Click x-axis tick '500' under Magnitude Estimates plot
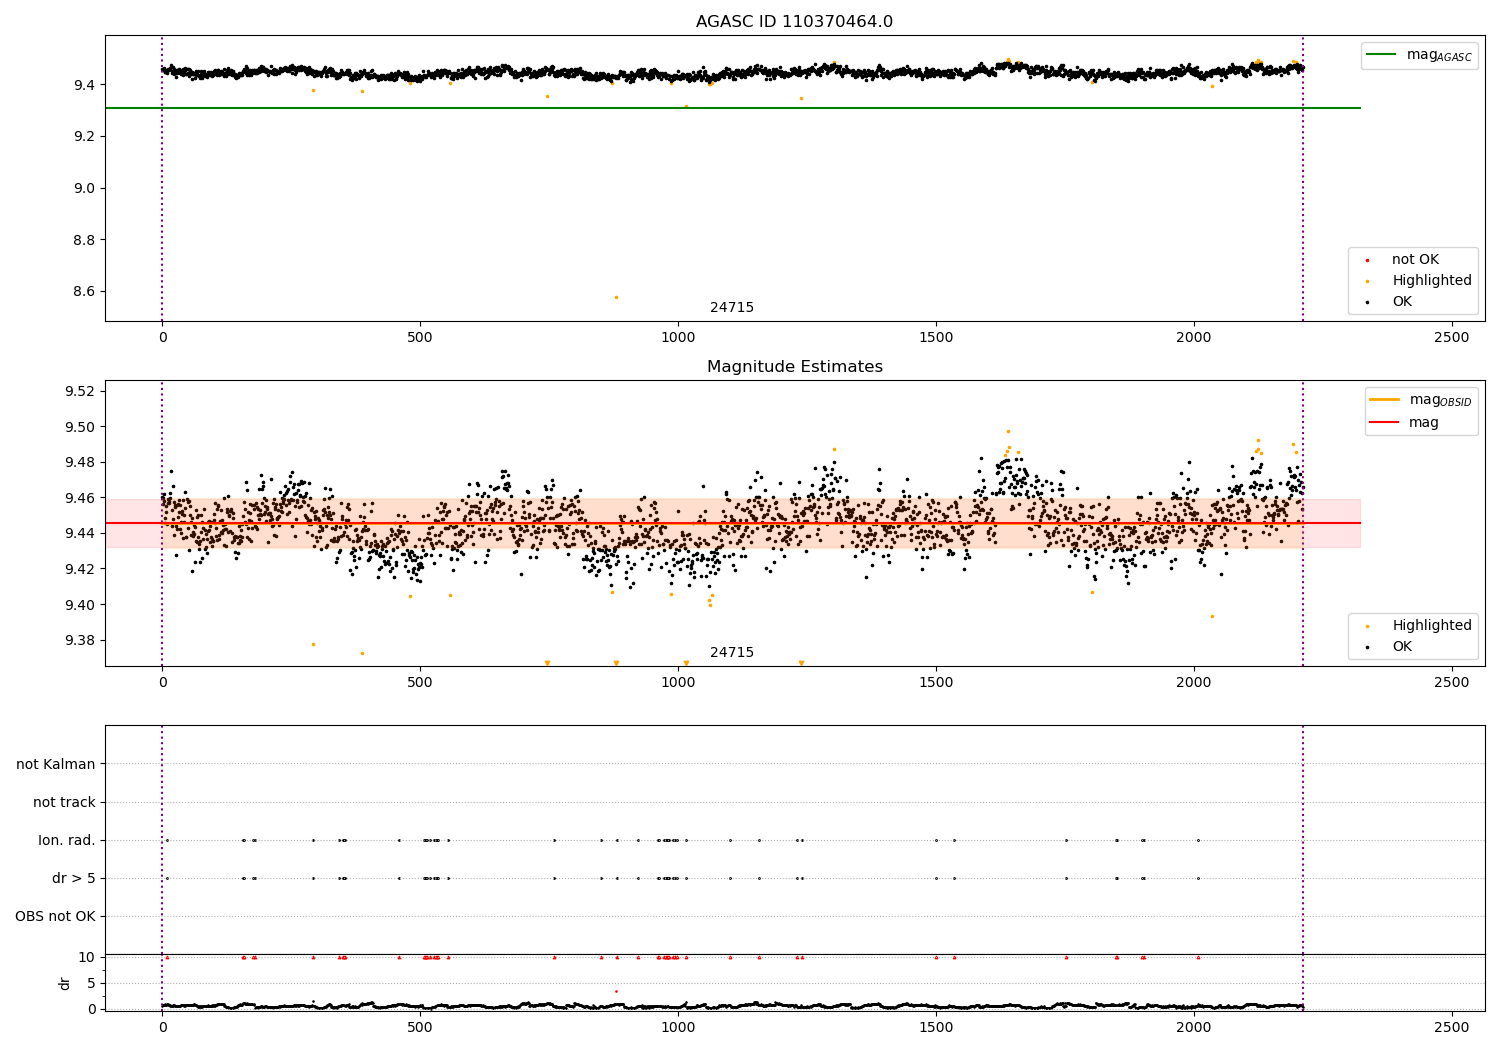The height and width of the screenshot is (1050, 1500). click(x=420, y=683)
